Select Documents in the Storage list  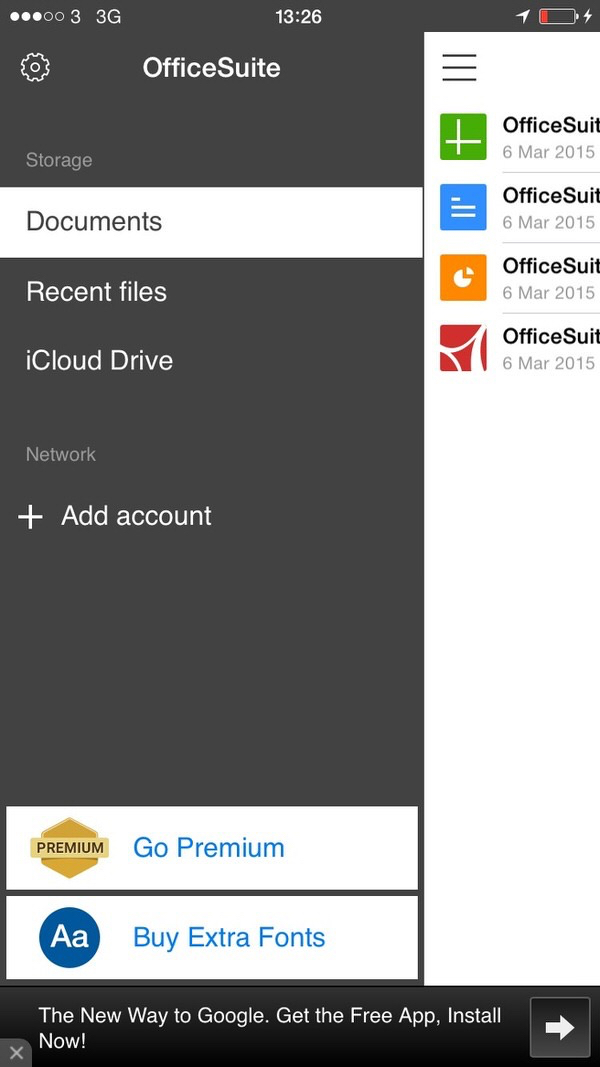211,222
